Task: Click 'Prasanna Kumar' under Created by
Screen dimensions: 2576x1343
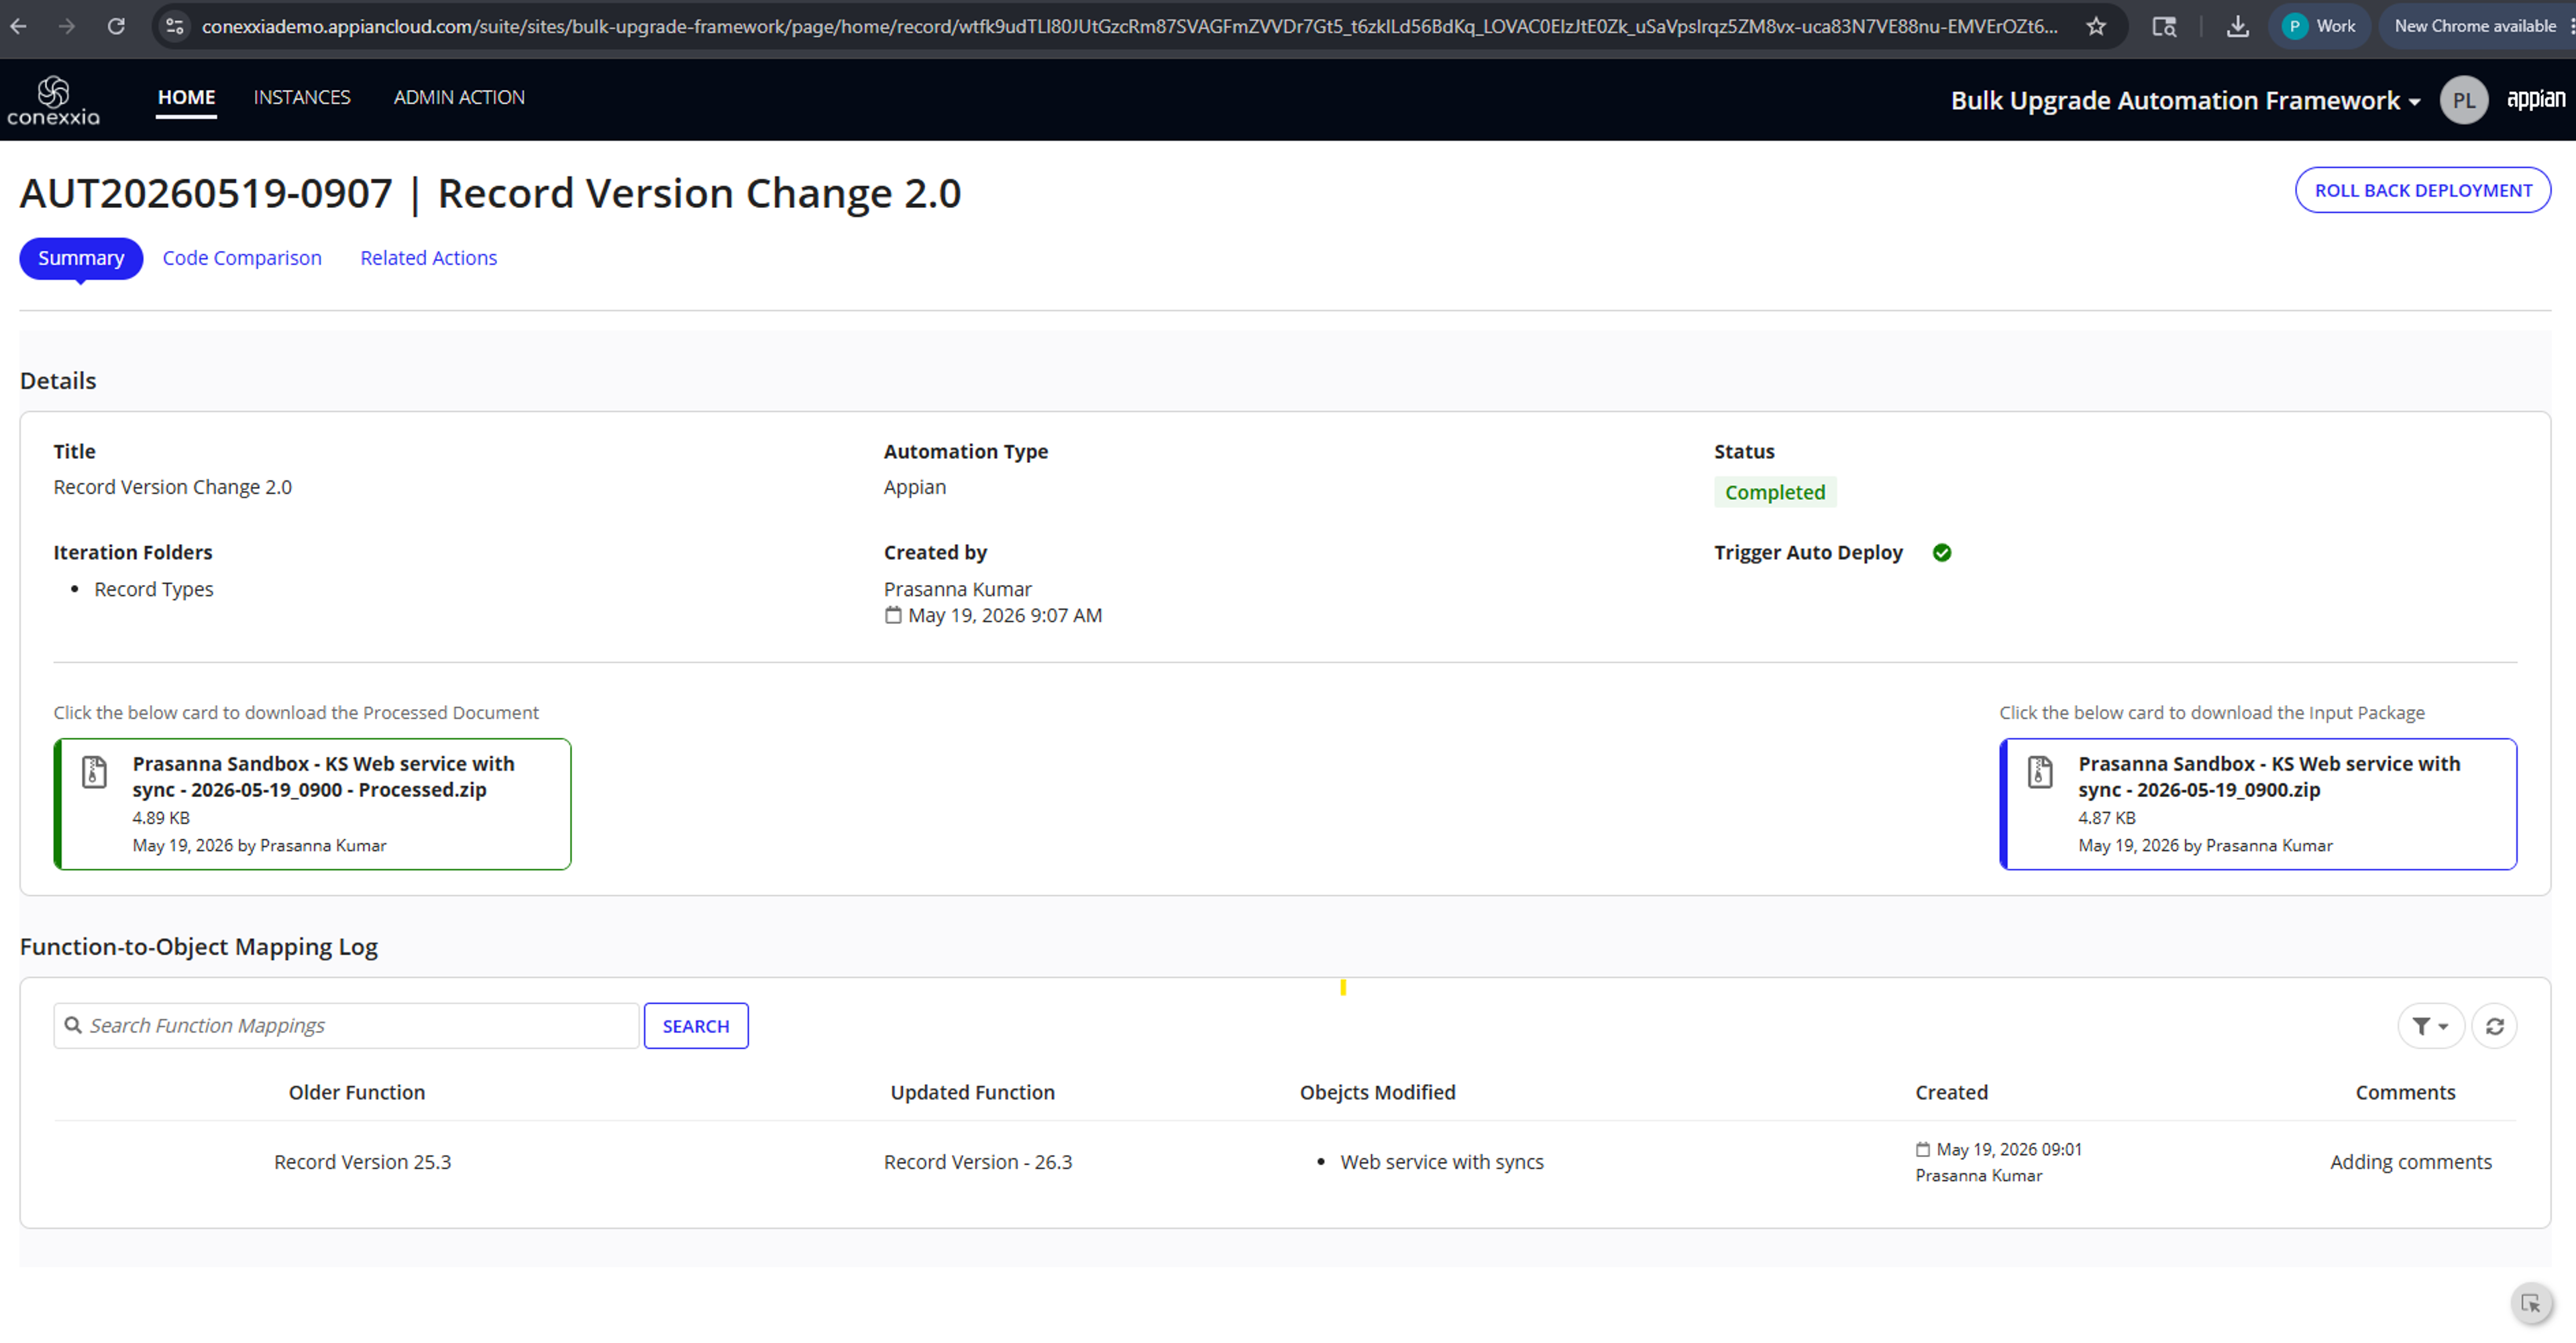Action: pyautogui.click(x=957, y=589)
